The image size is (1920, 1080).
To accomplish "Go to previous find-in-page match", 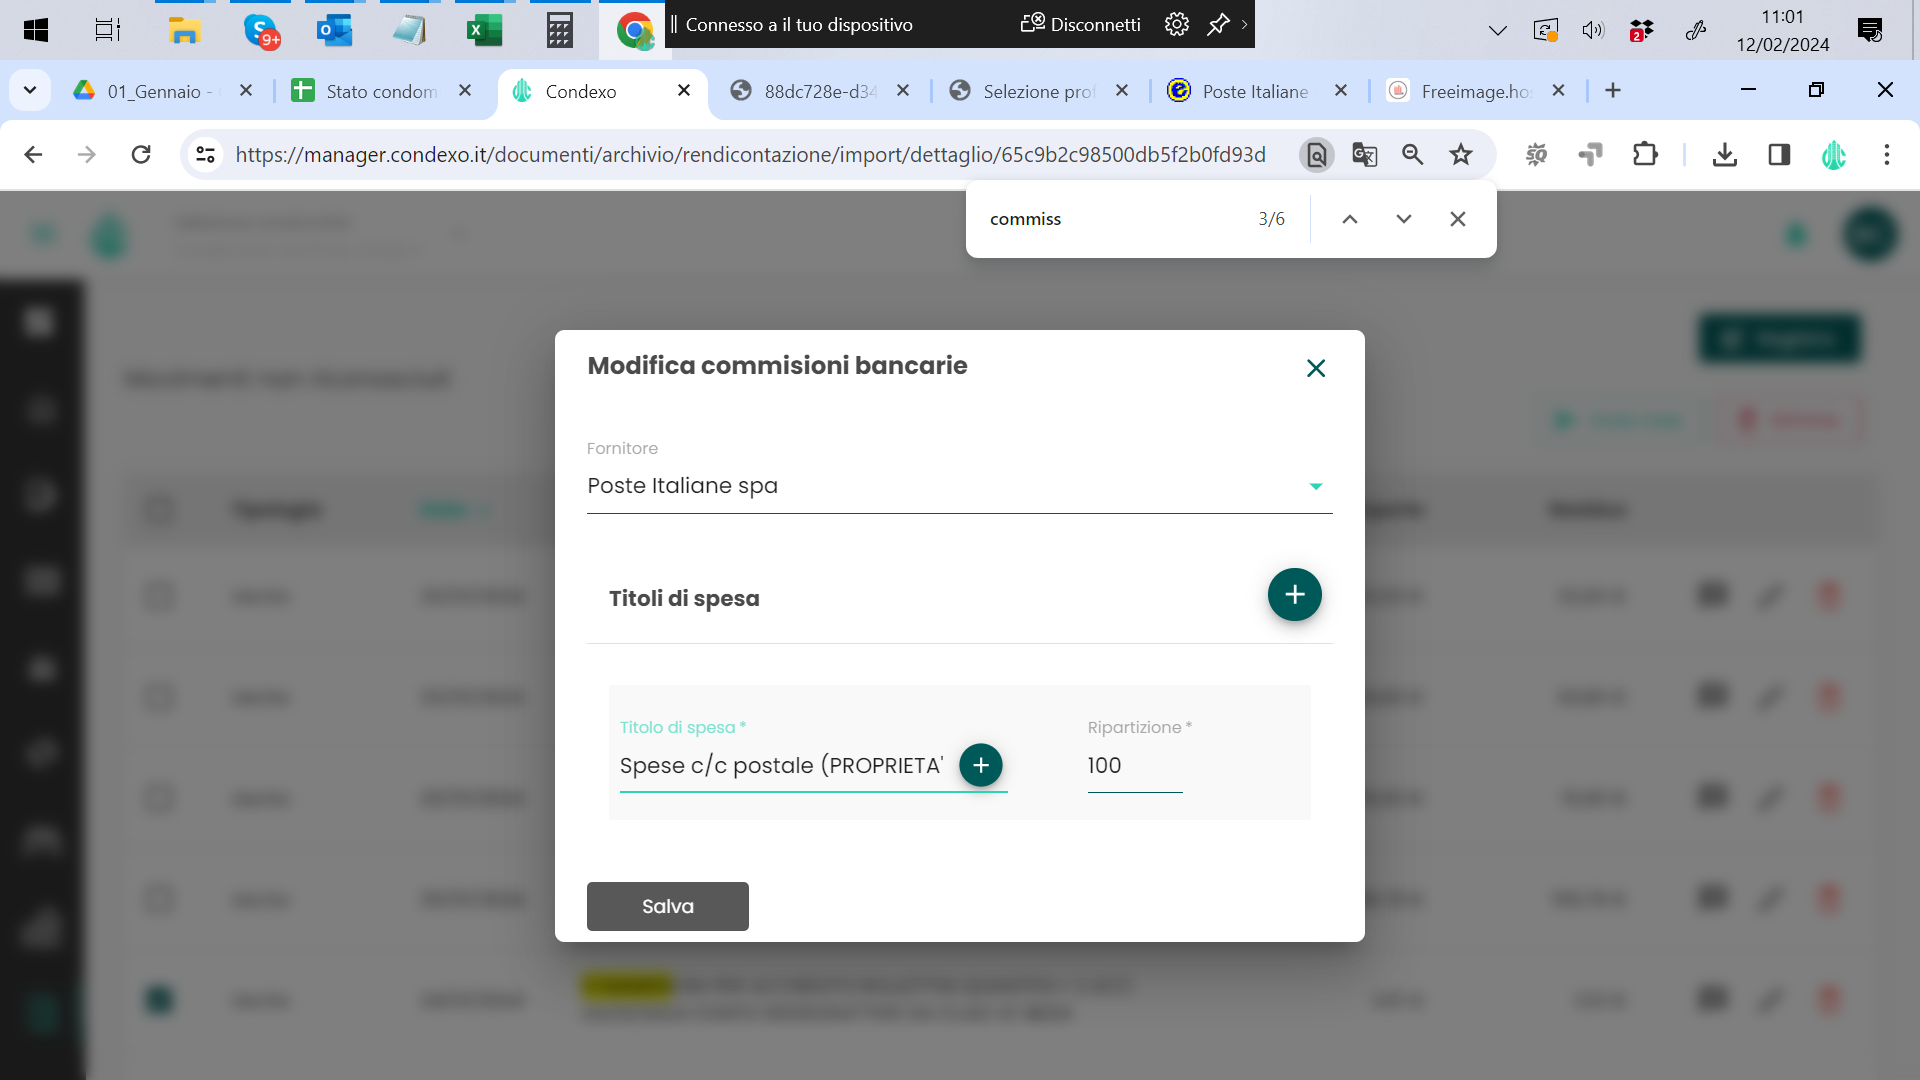I will tap(1349, 219).
